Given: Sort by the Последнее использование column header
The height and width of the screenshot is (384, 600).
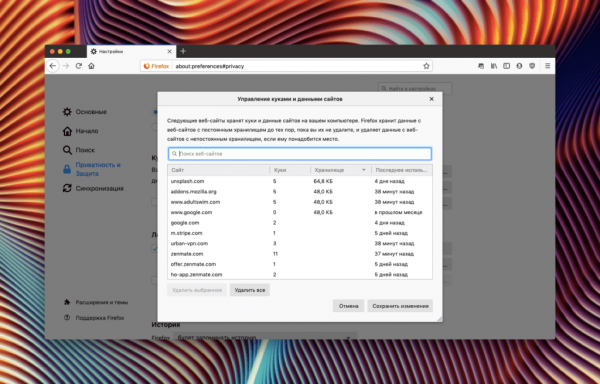Looking at the screenshot, I should pyautogui.click(x=402, y=170).
